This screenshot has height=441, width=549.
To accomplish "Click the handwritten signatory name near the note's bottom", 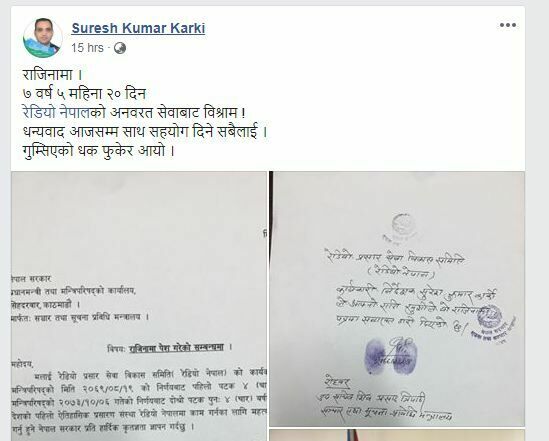I will [x=371, y=398].
